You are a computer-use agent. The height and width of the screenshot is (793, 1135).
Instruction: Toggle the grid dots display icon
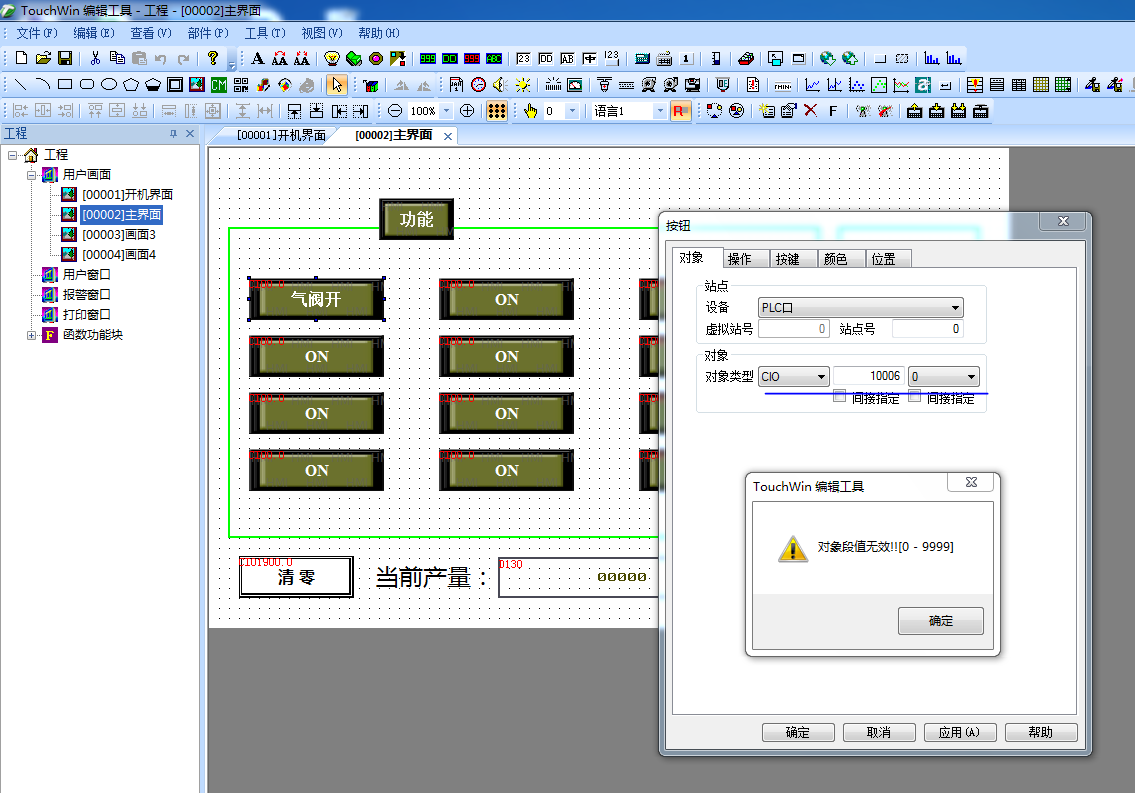[497, 111]
